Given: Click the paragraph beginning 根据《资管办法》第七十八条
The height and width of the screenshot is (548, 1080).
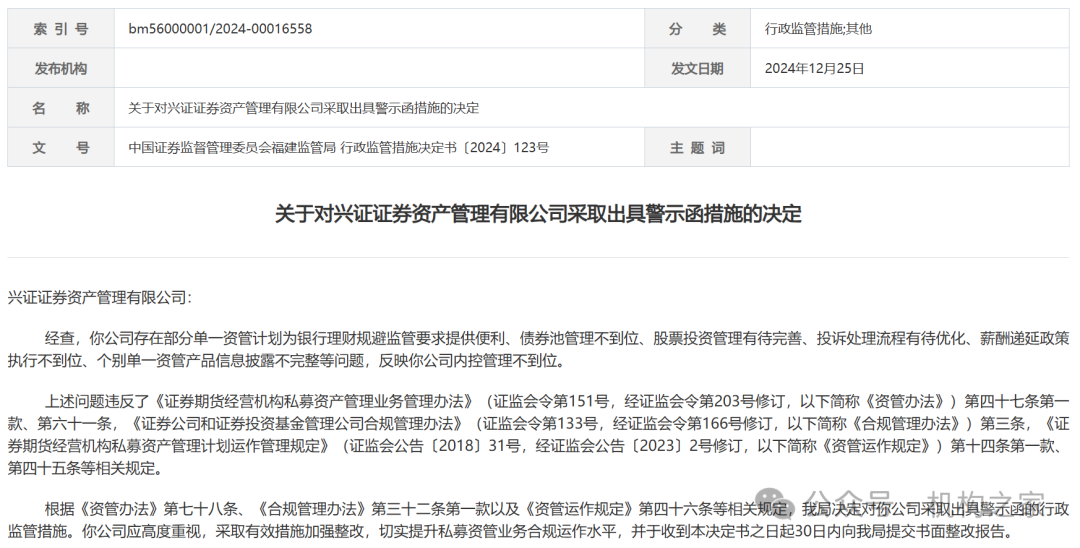Looking at the screenshot, I should [x=539, y=520].
